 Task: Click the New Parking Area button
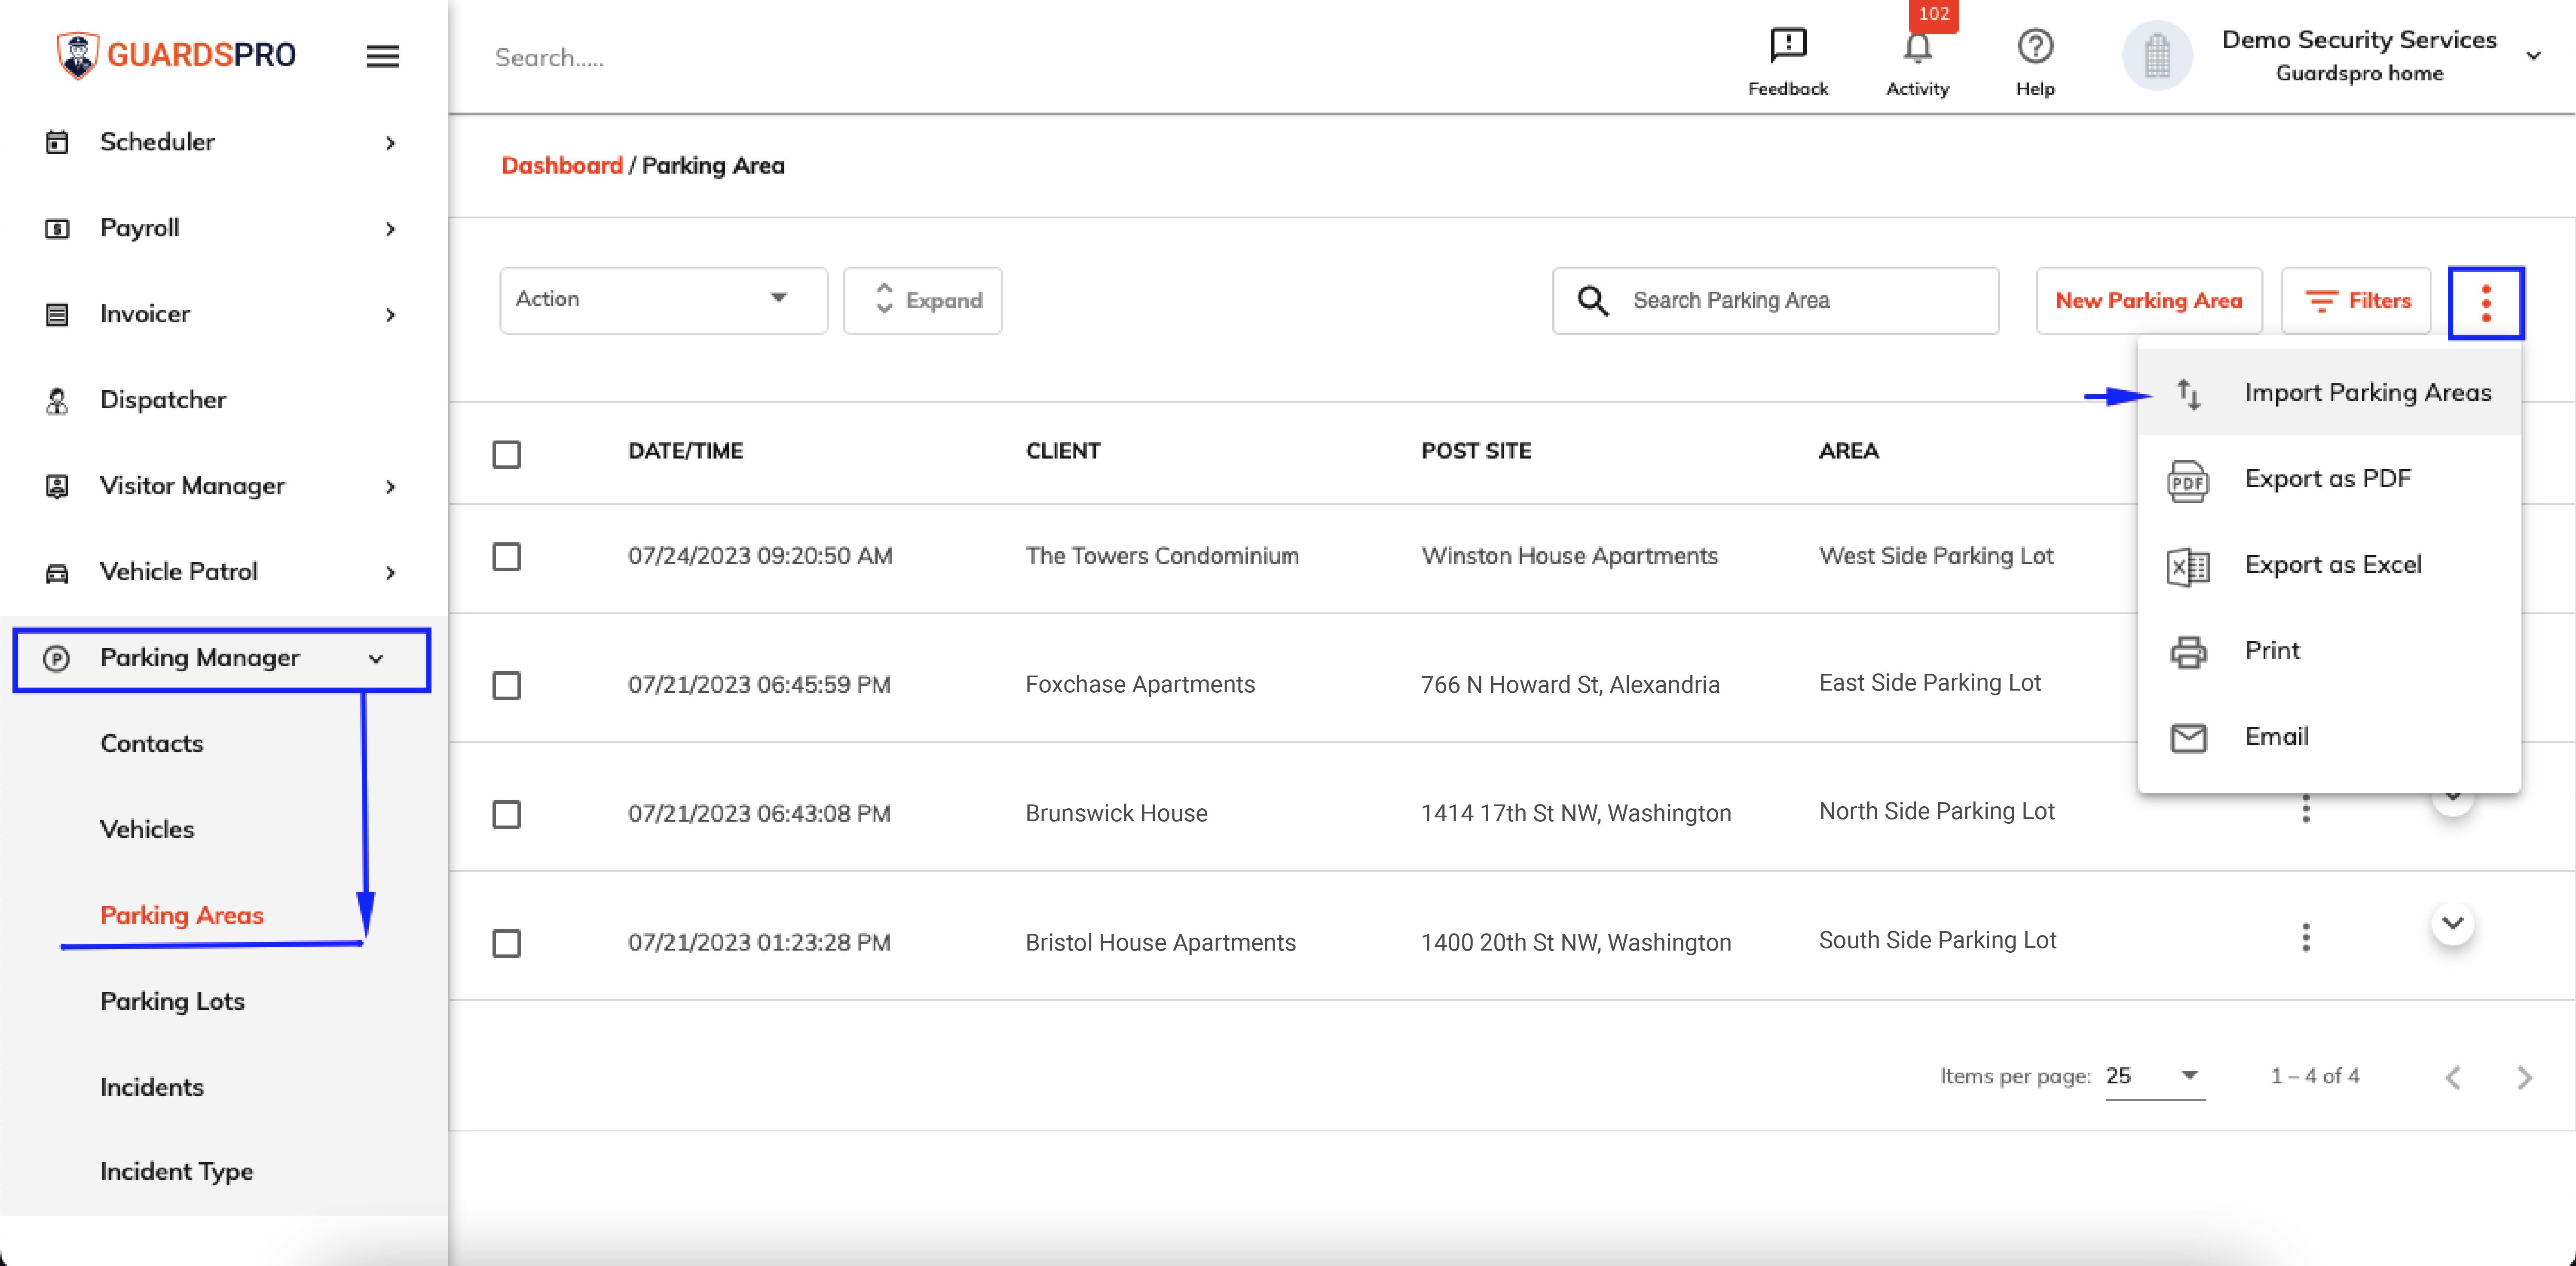[2148, 300]
